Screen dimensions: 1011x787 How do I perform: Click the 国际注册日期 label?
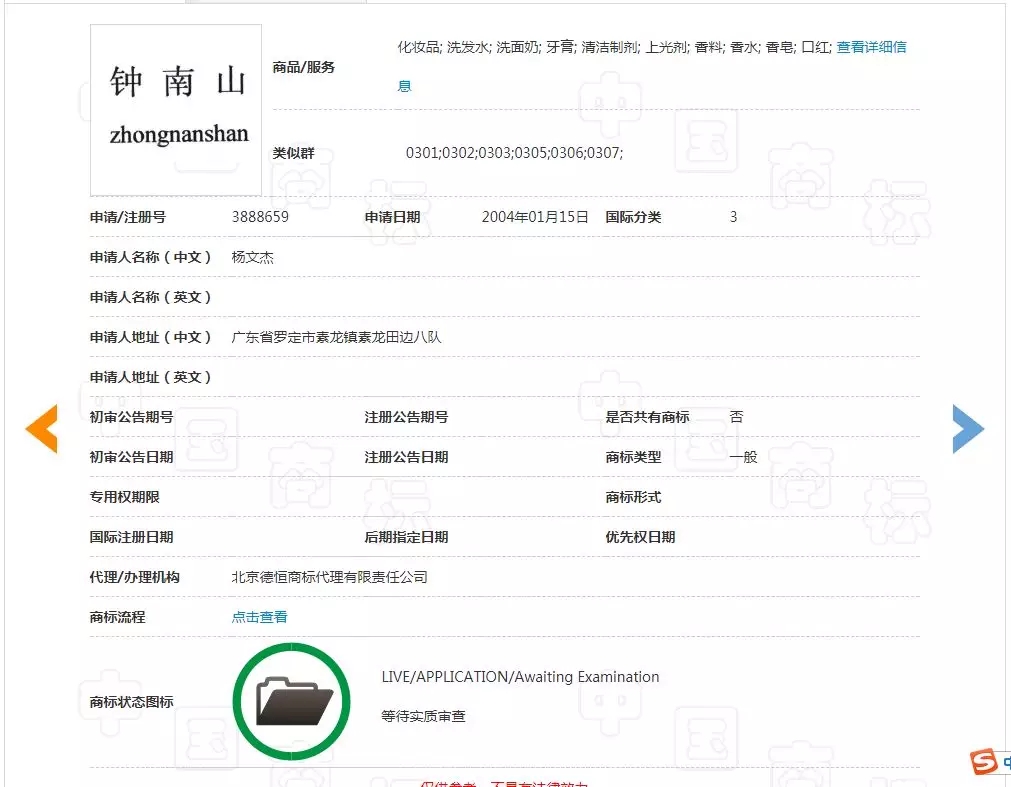[x=132, y=537]
